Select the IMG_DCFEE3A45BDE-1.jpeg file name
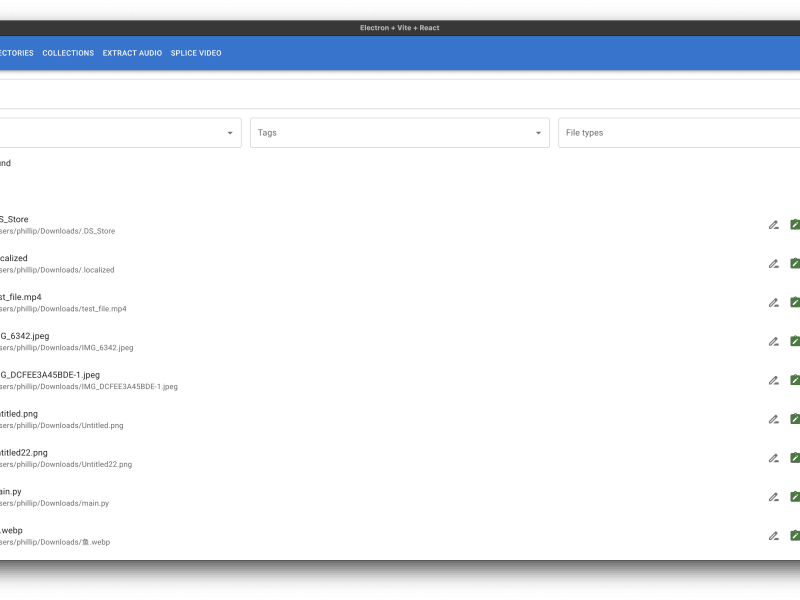The width and height of the screenshot is (800, 600). [50, 374]
